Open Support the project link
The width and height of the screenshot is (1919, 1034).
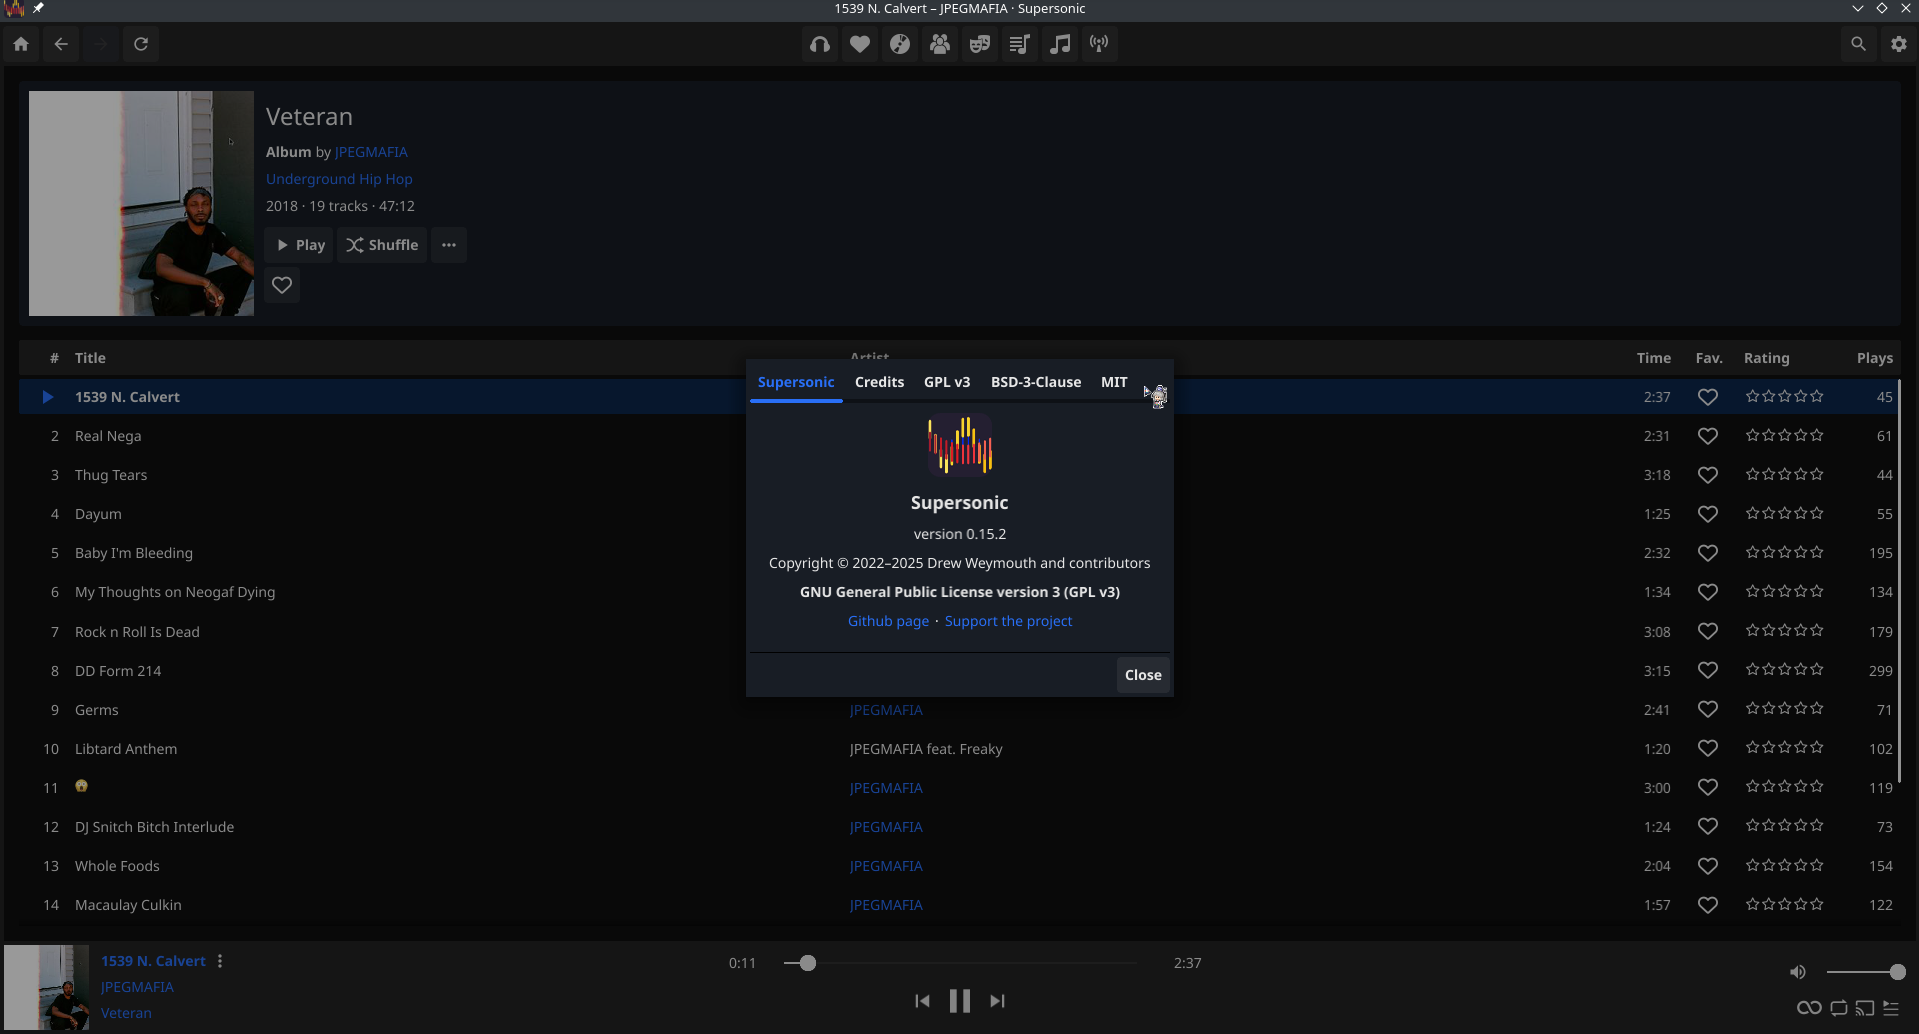pyautogui.click(x=1008, y=621)
